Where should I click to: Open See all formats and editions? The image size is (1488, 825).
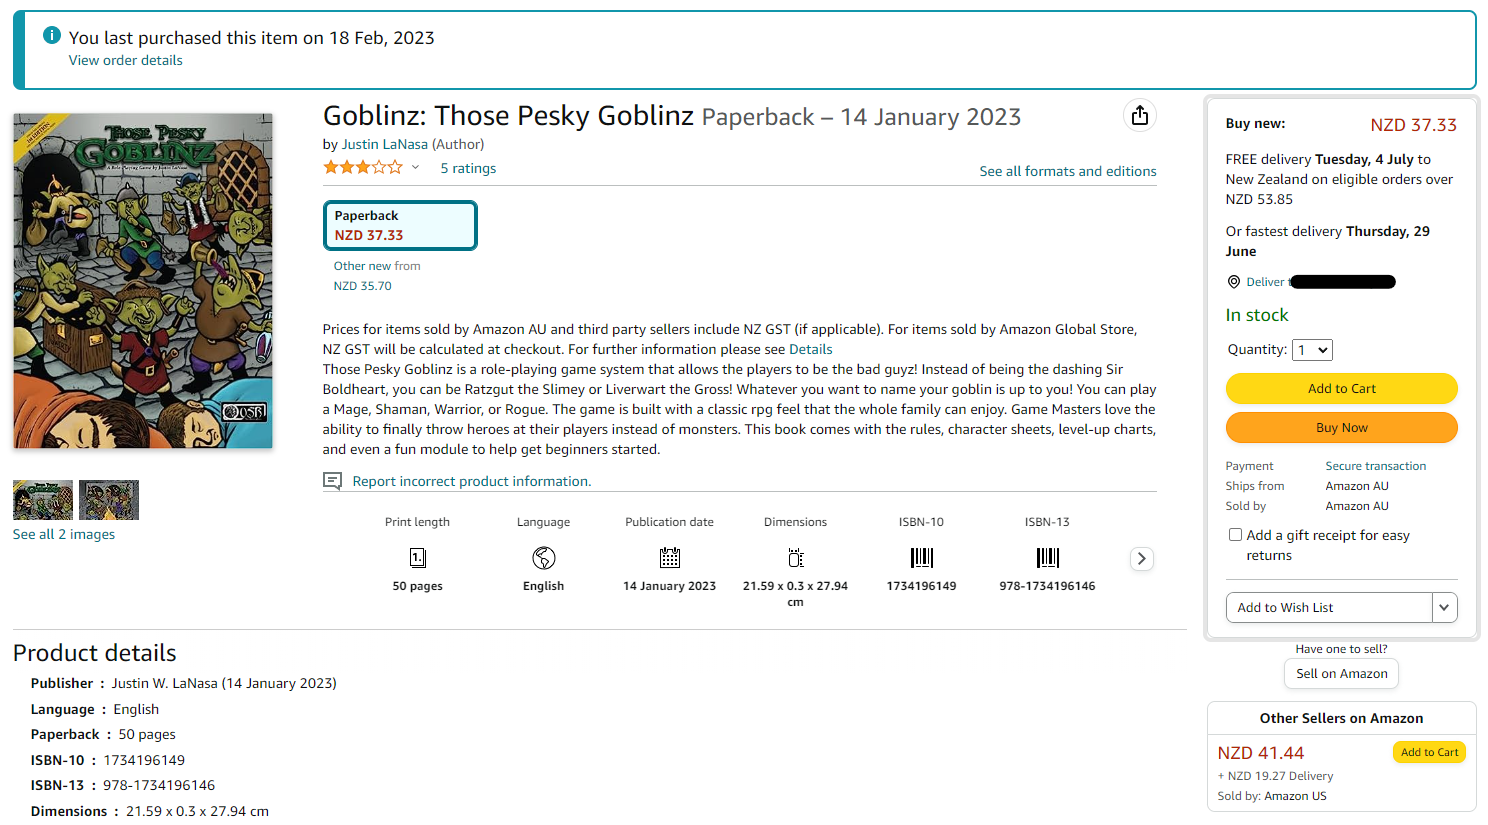tap(1067, 171)
